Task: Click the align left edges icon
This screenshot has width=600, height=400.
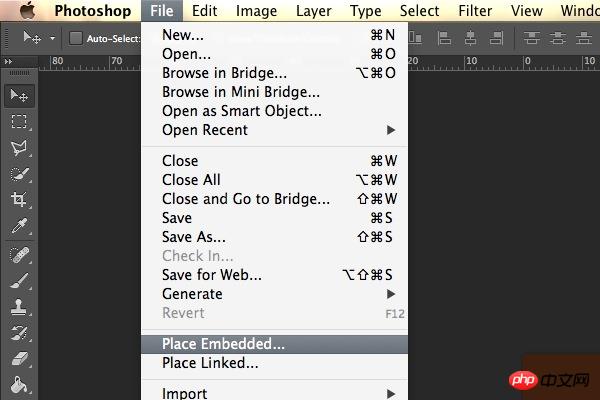Action: [444, 38]
